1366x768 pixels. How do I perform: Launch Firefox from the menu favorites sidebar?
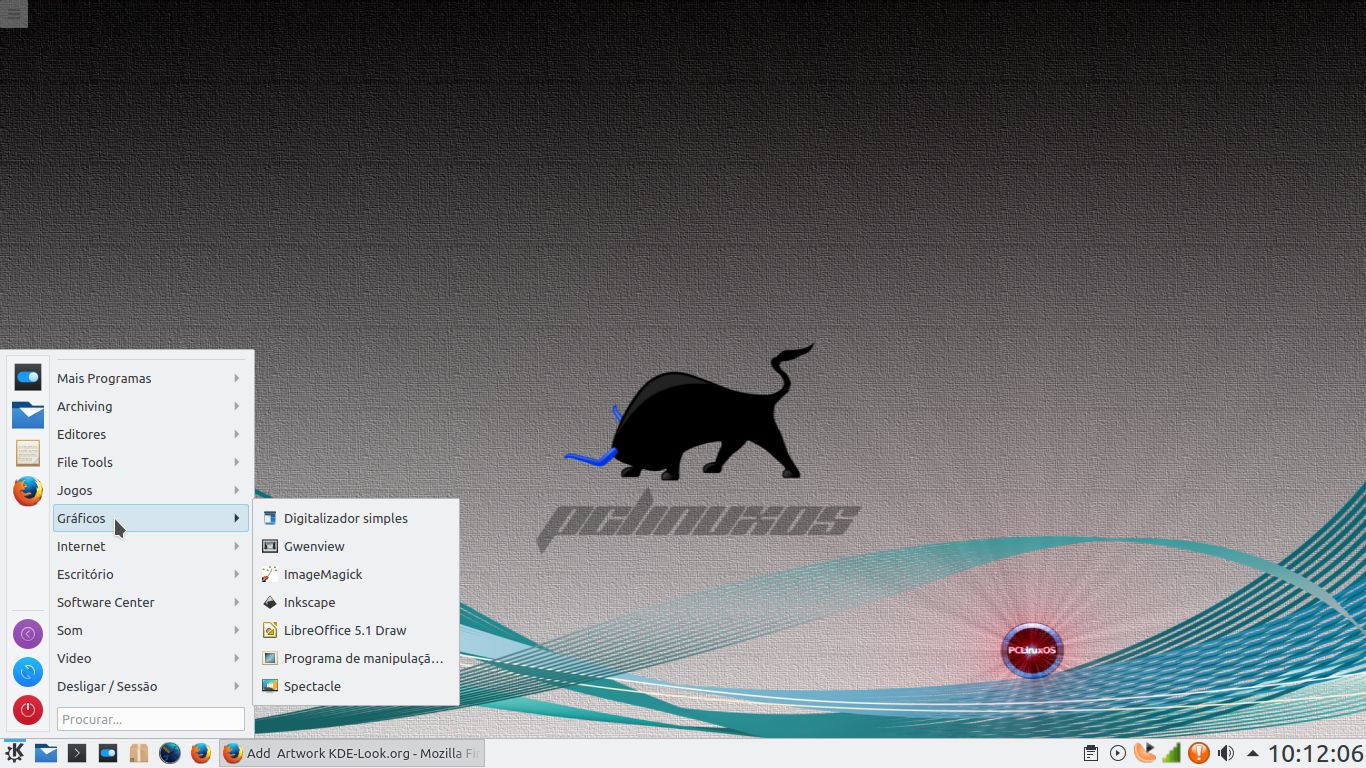click(x=28, y=491)
